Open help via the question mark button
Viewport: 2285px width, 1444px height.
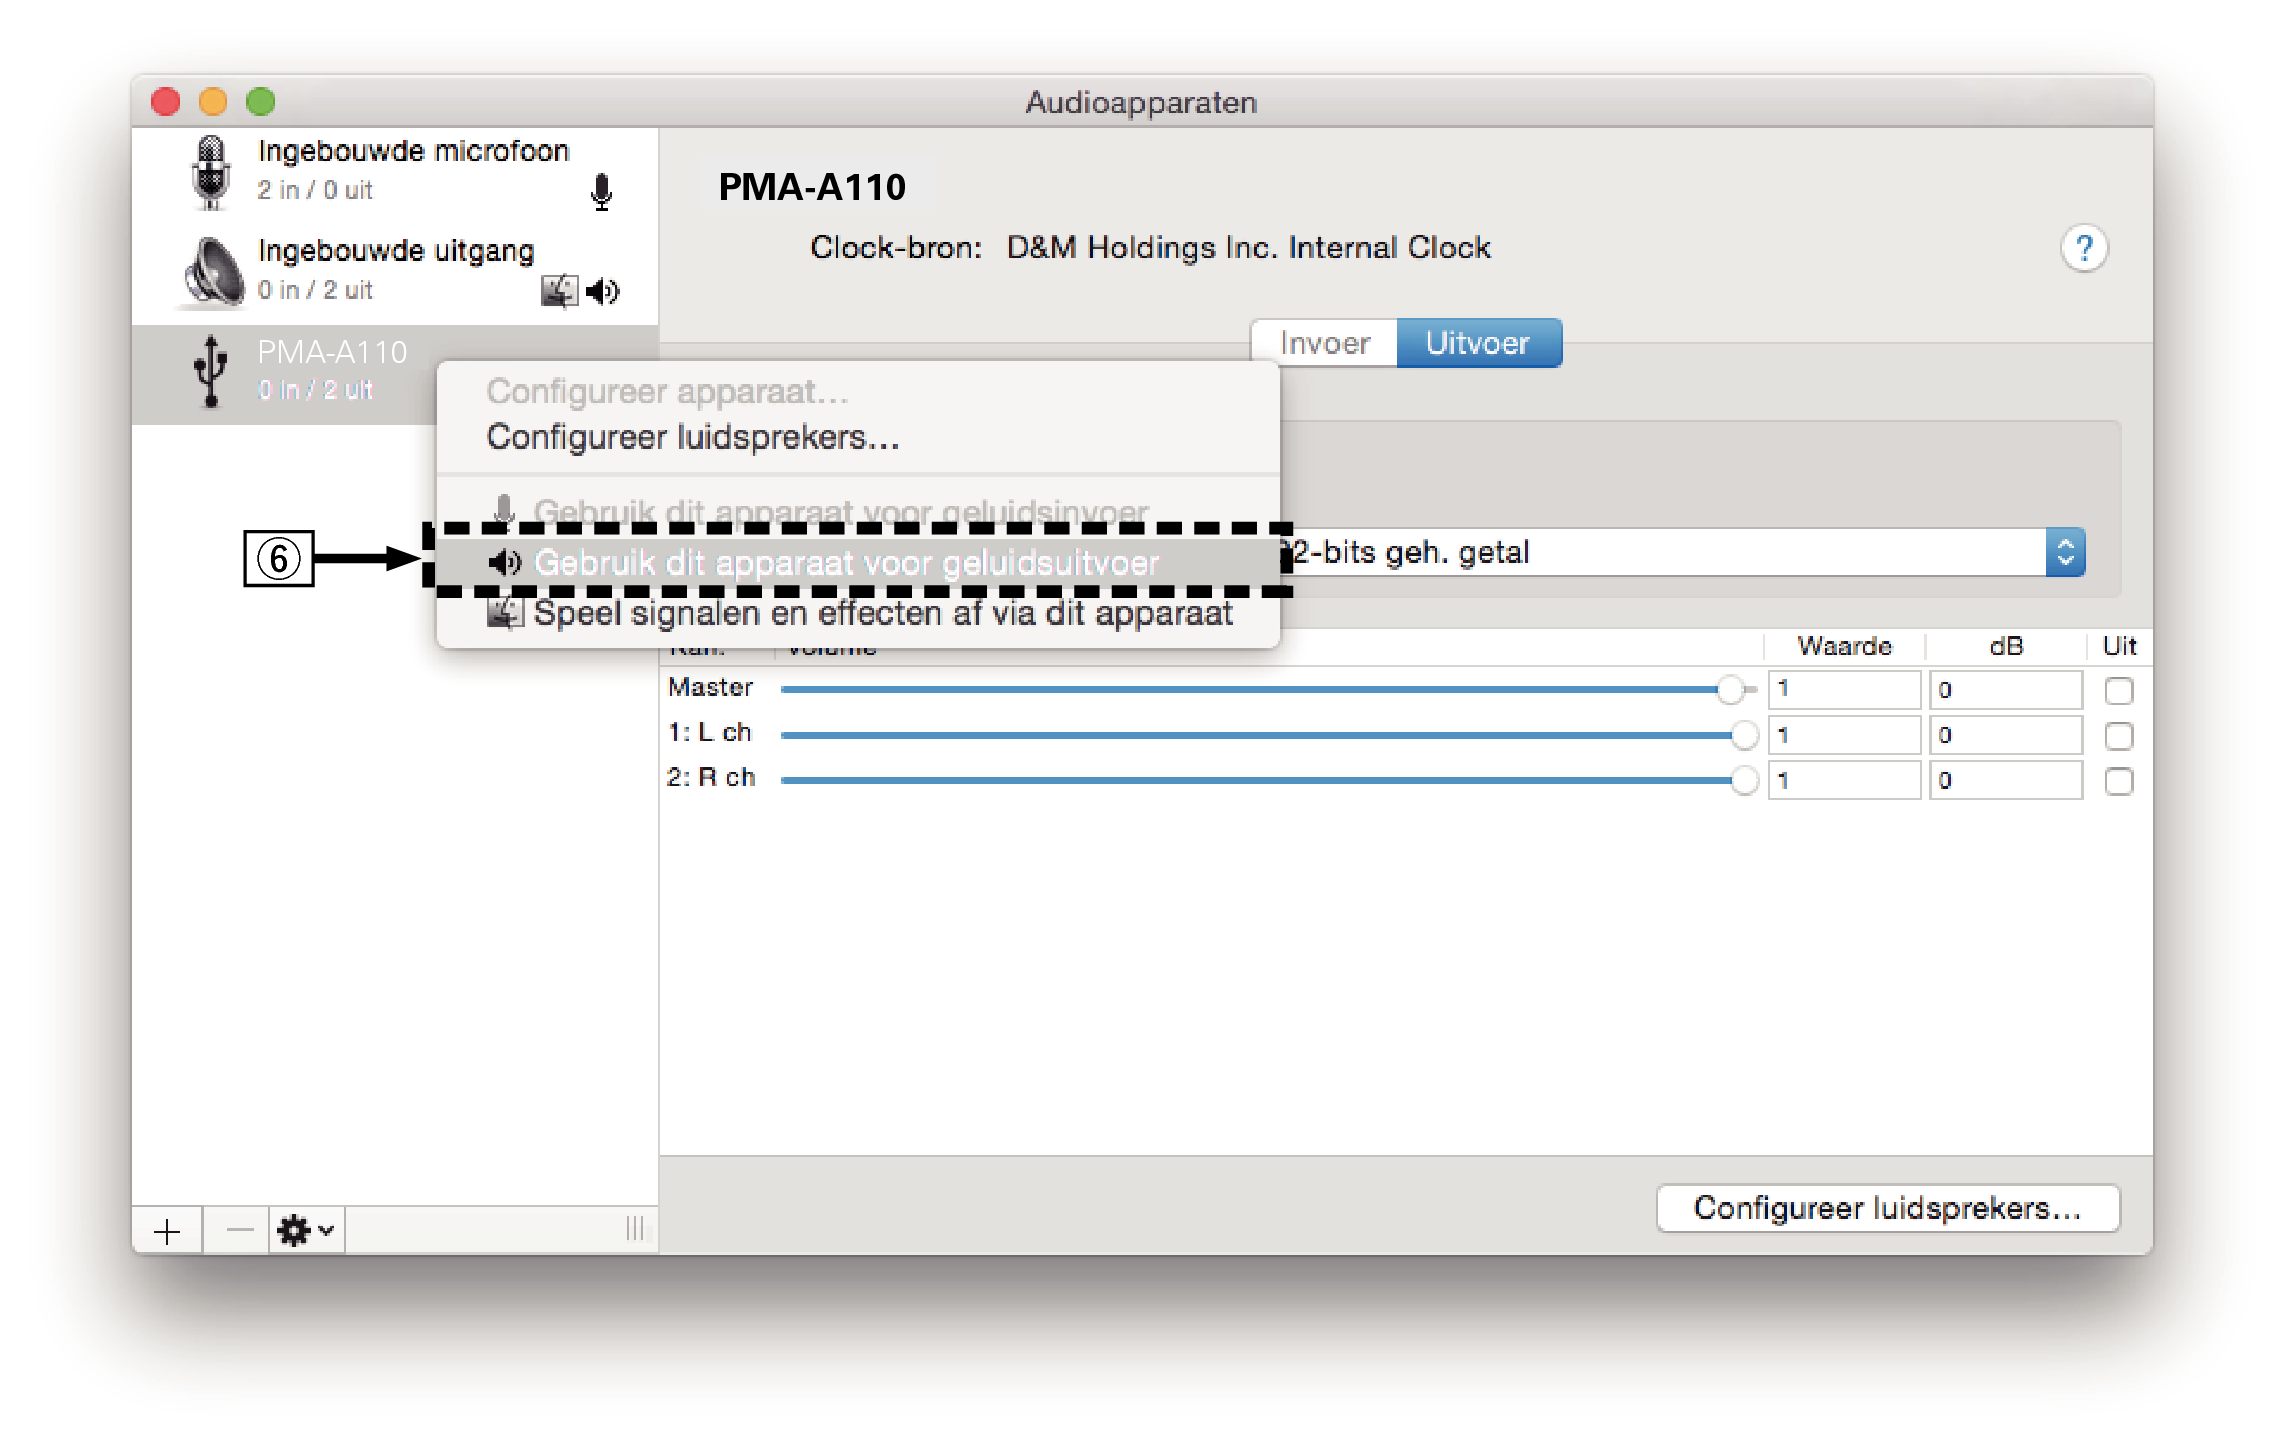pos(2084,248)
